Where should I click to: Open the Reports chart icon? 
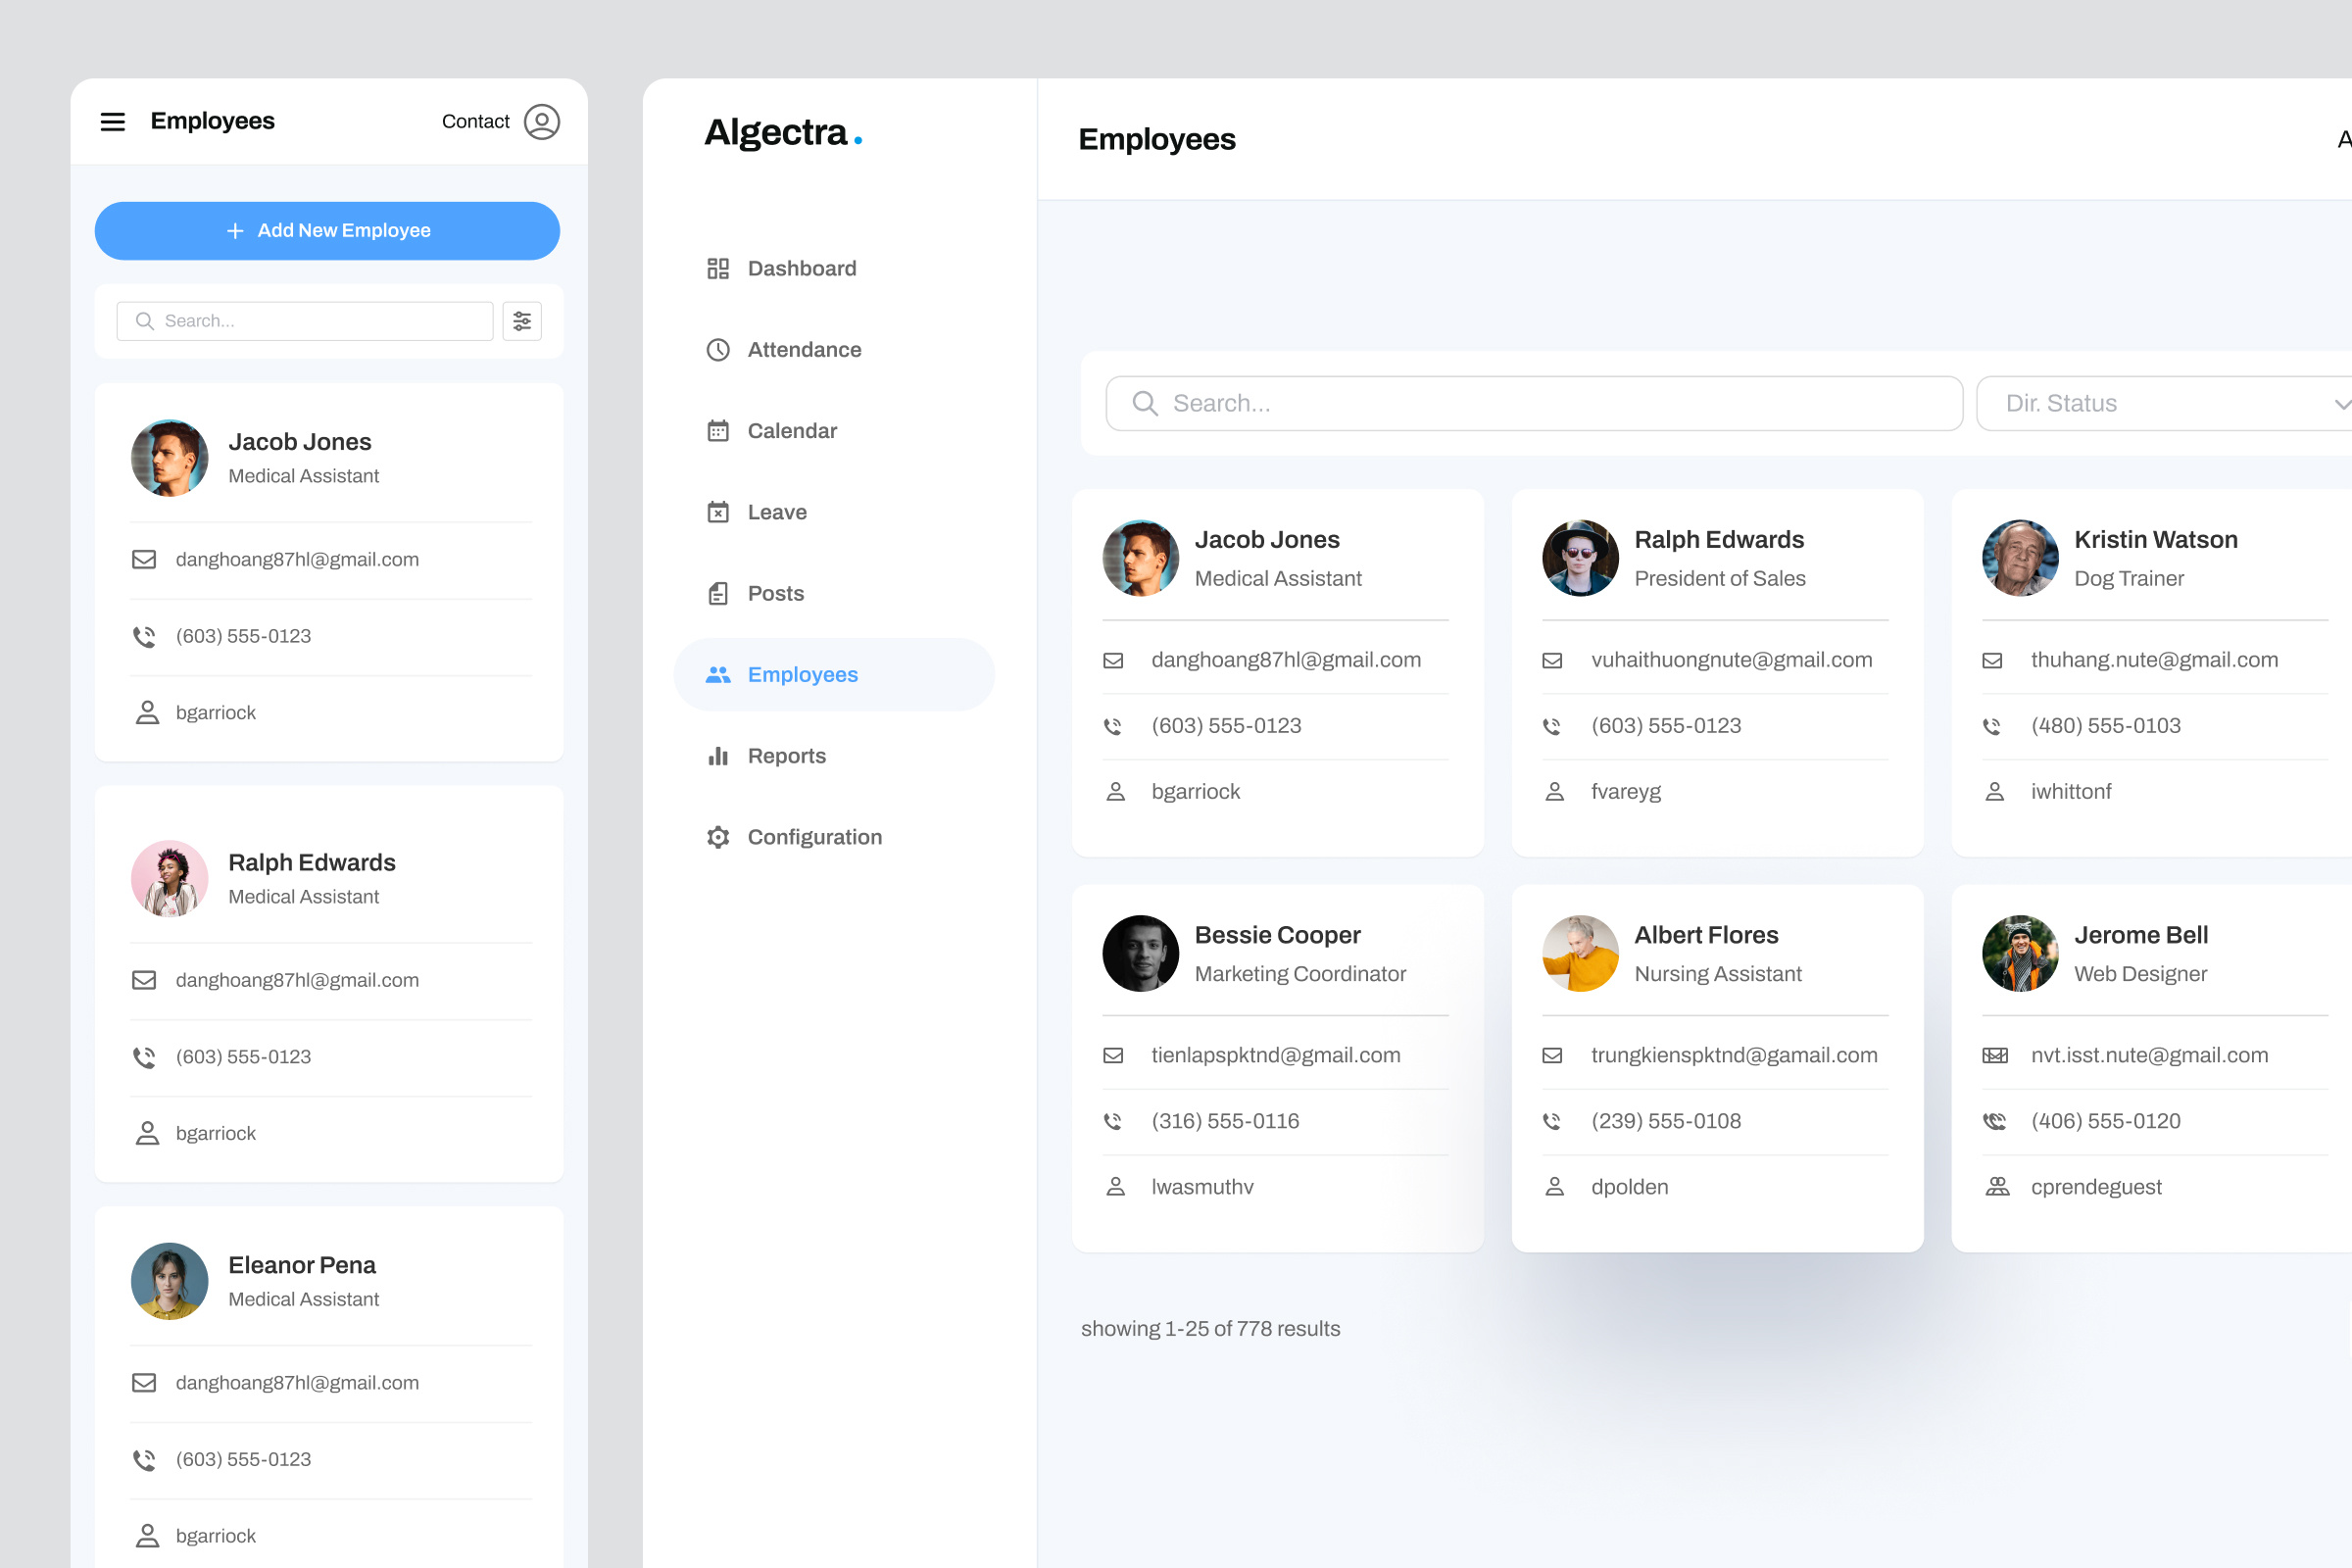(718, 755)
